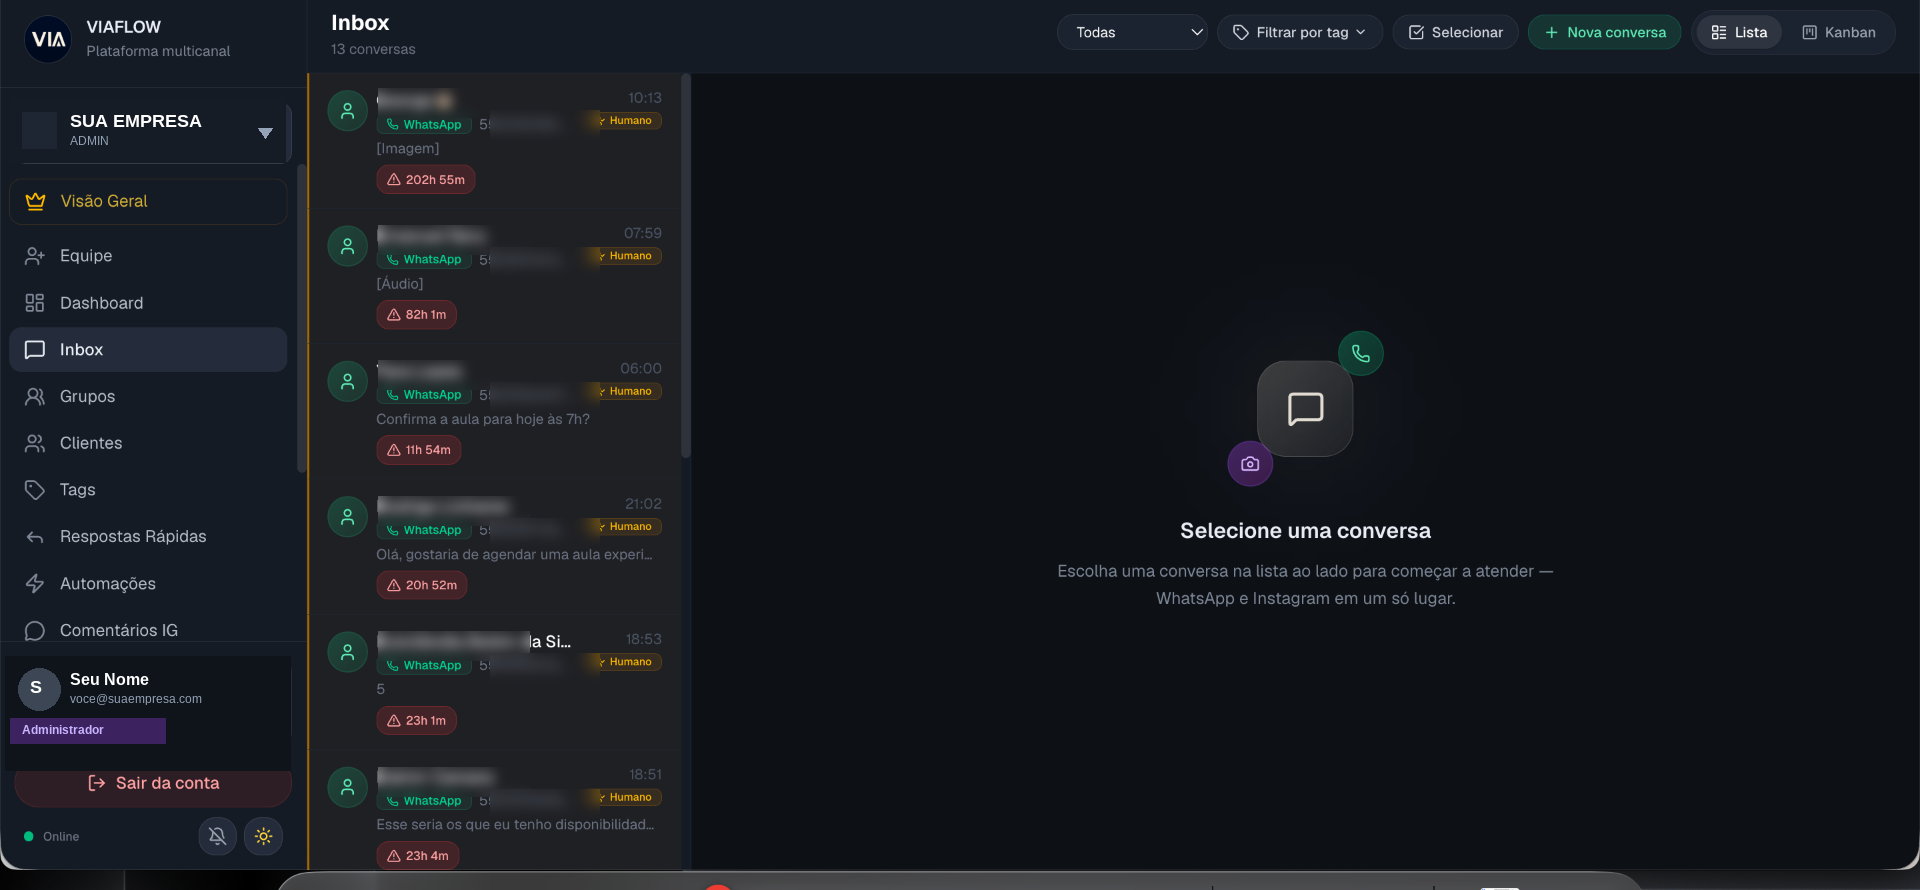
Task: Open Respostas Rápidas
Action: pos(148,537)
